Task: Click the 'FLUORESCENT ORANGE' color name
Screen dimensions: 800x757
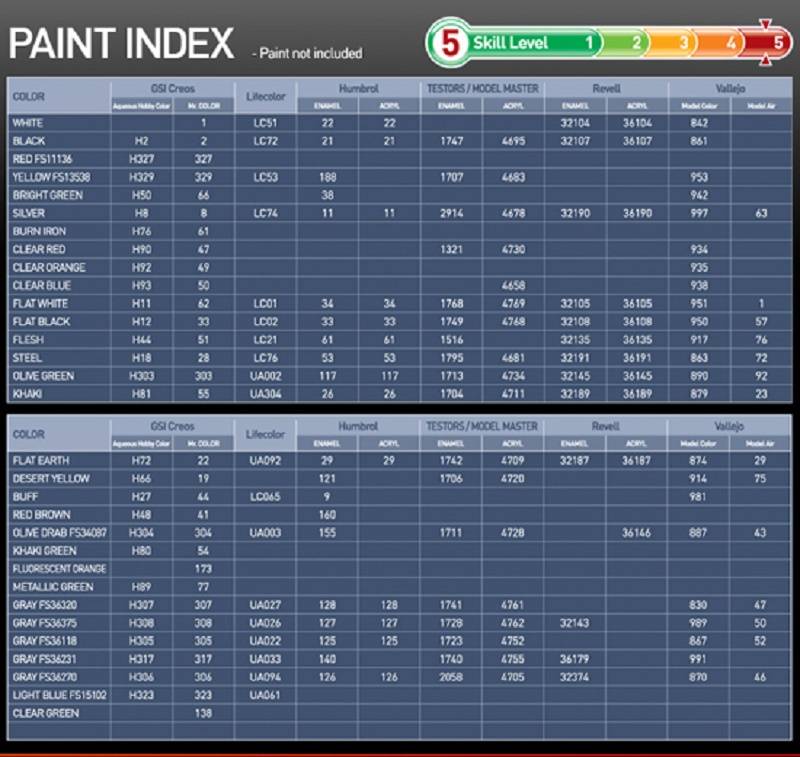Action: (x=59, y=569)
